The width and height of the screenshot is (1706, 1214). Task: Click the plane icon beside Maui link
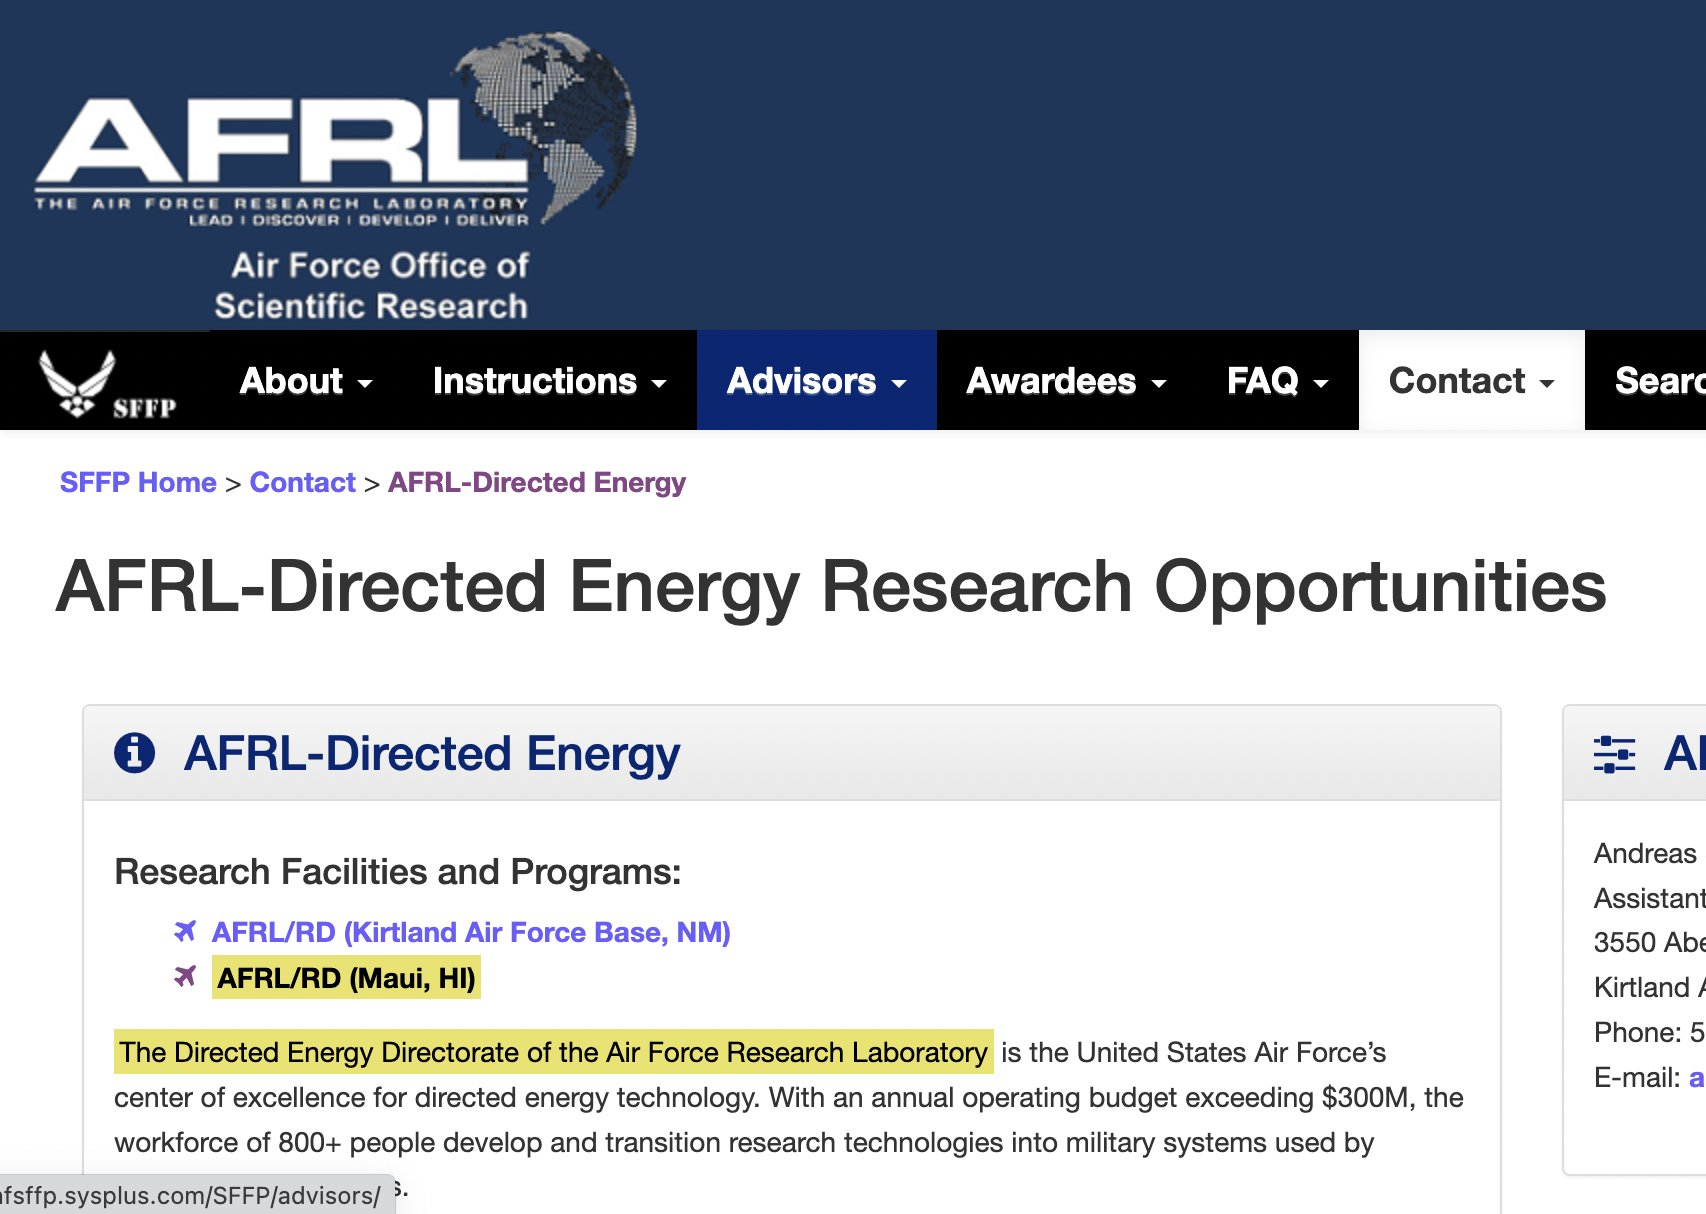tap(185, 977)
